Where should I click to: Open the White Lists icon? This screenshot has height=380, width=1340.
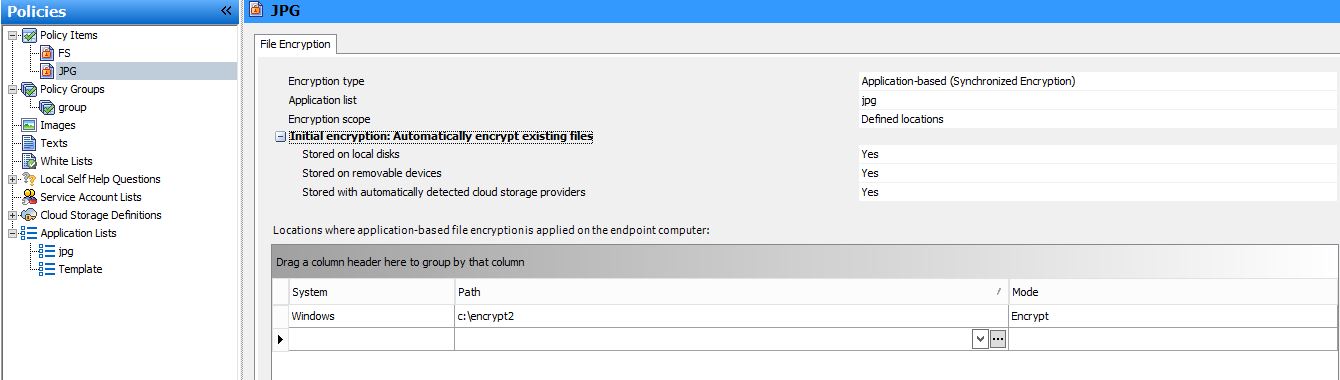pyautogui.click(x=29, y=161)
